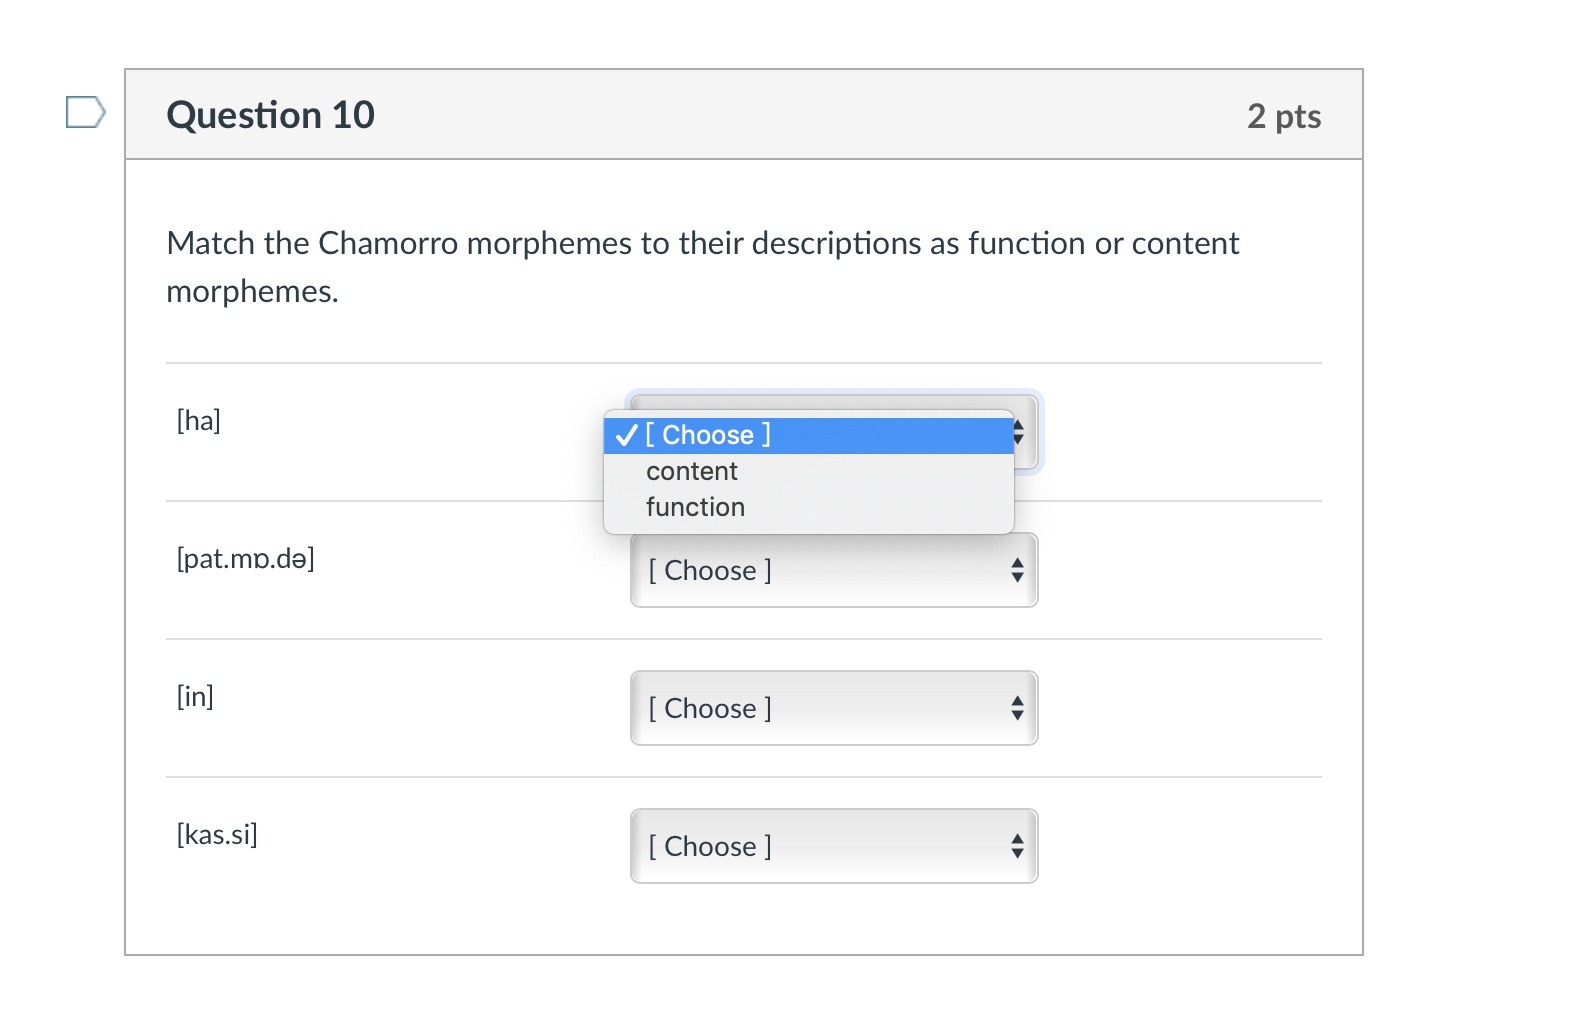
Task: Click the up-down arrows on [pat.mɒ.də] dropdown
Action: pyautogui.click(x=1017, y=570)
